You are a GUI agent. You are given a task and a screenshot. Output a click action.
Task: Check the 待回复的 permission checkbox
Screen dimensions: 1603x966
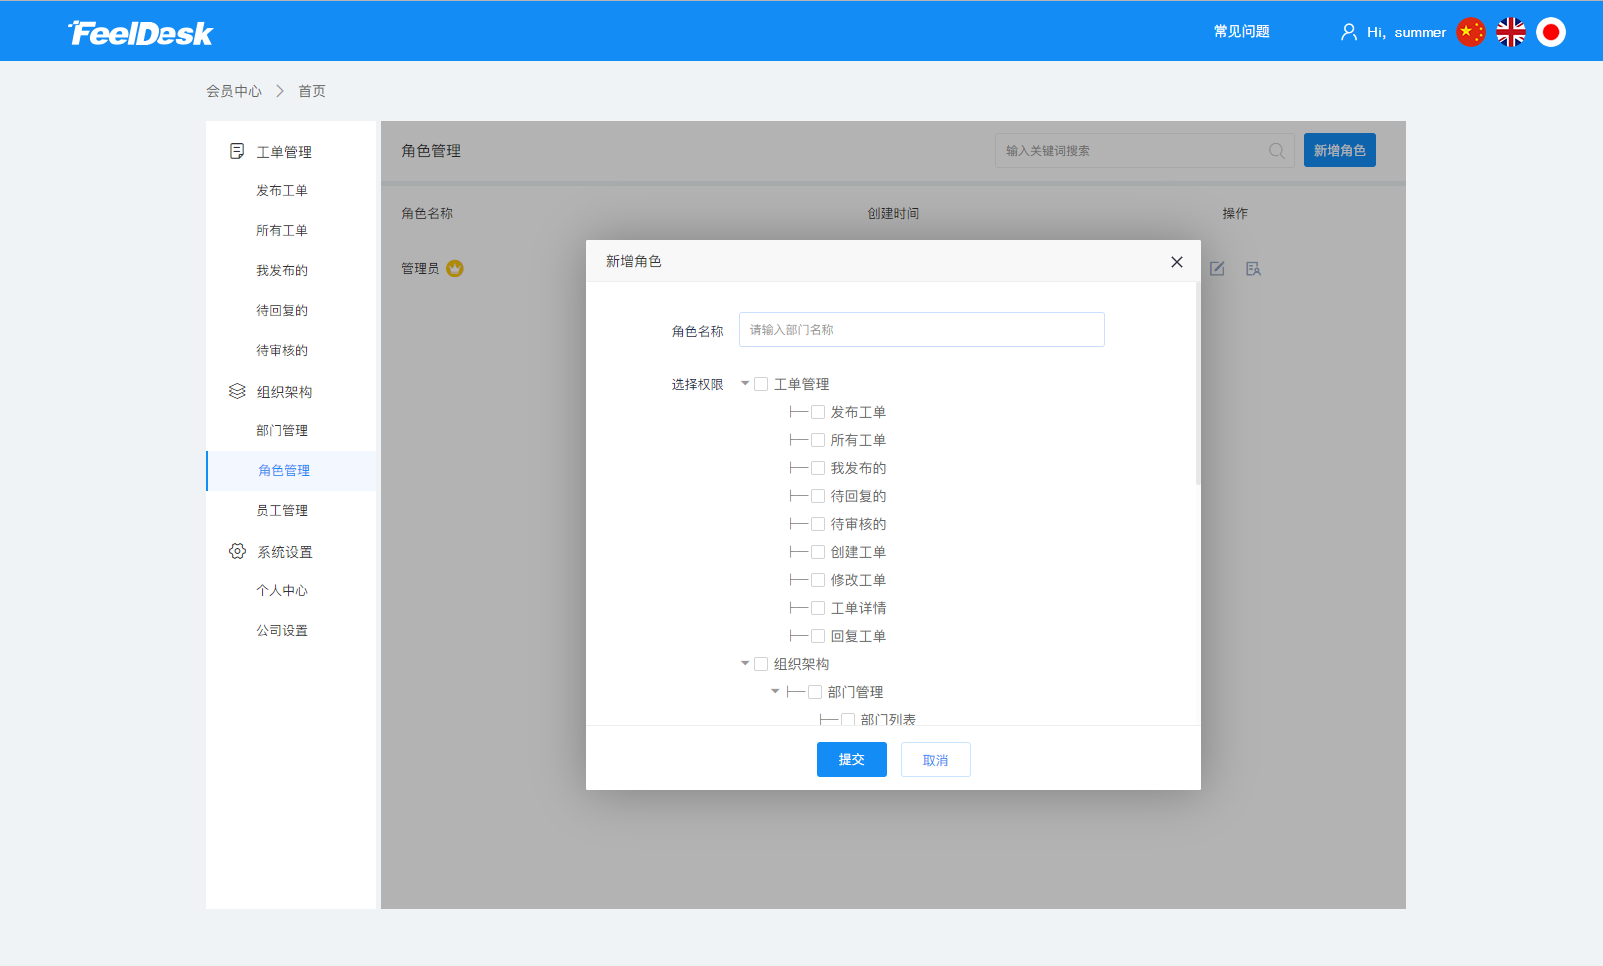[x=818, y=496]
